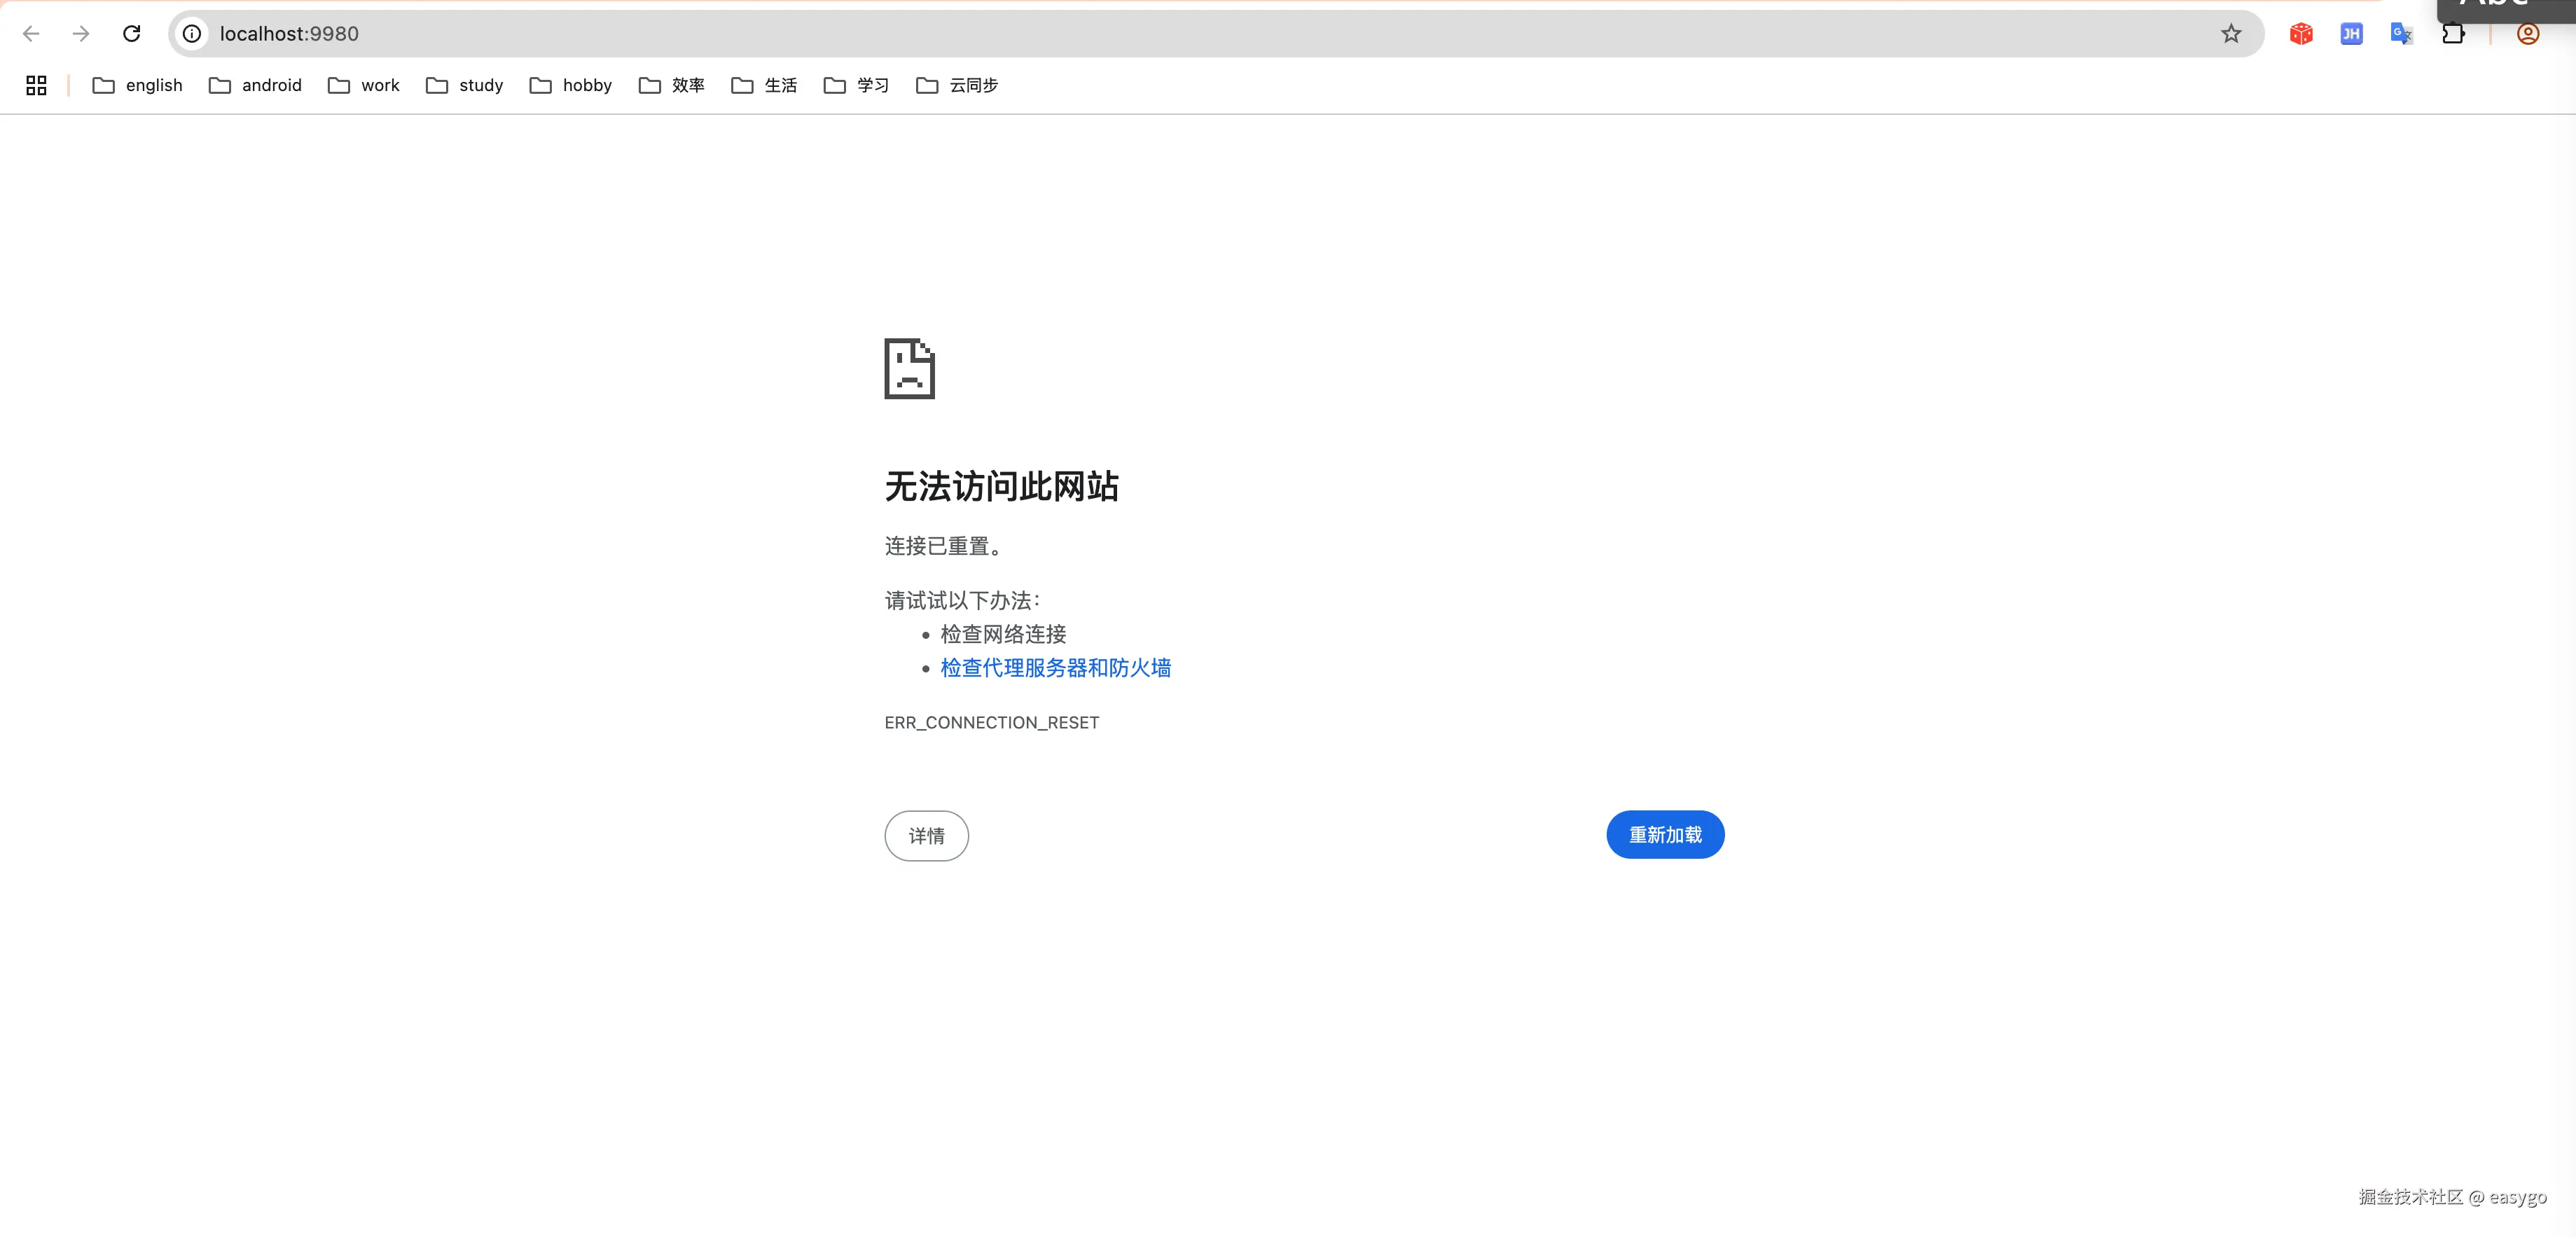2576x1237 pixels.
Task: Open the JH extension icon
Action: (2351, 34)
